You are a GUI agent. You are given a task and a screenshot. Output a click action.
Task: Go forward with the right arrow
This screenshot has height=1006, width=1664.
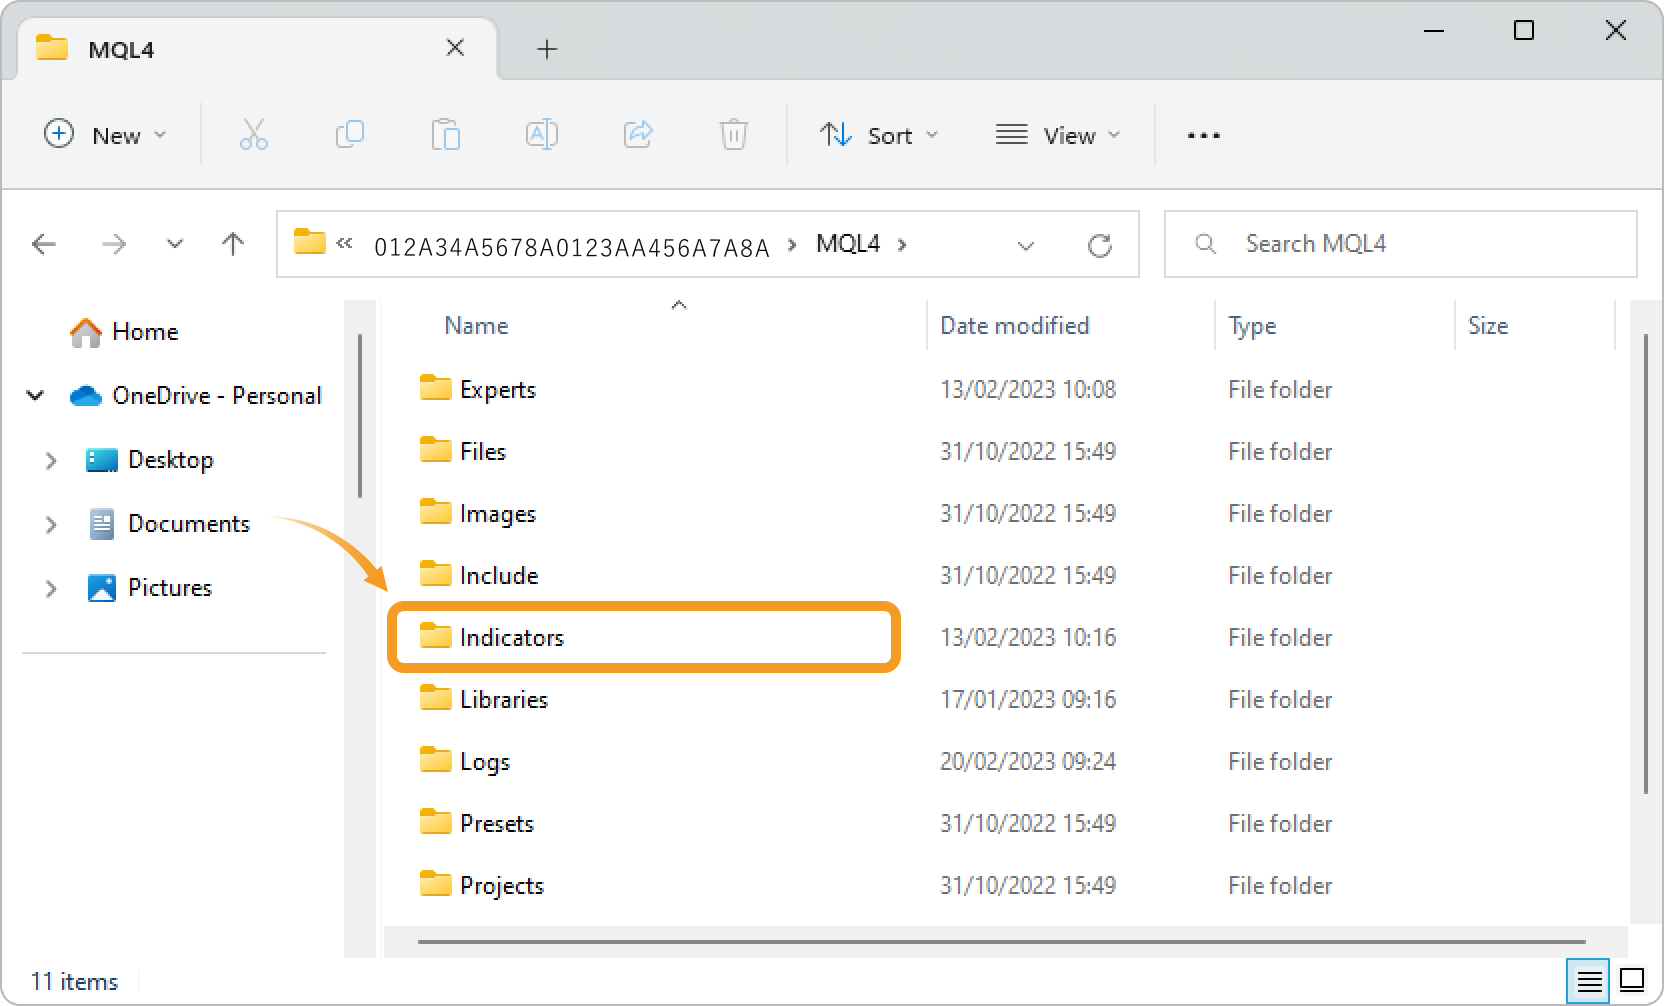[x=114, y=244]
